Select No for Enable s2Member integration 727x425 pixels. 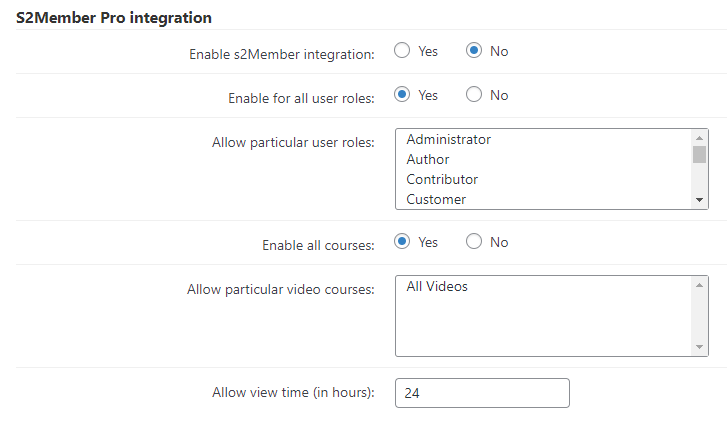[474, 51]
